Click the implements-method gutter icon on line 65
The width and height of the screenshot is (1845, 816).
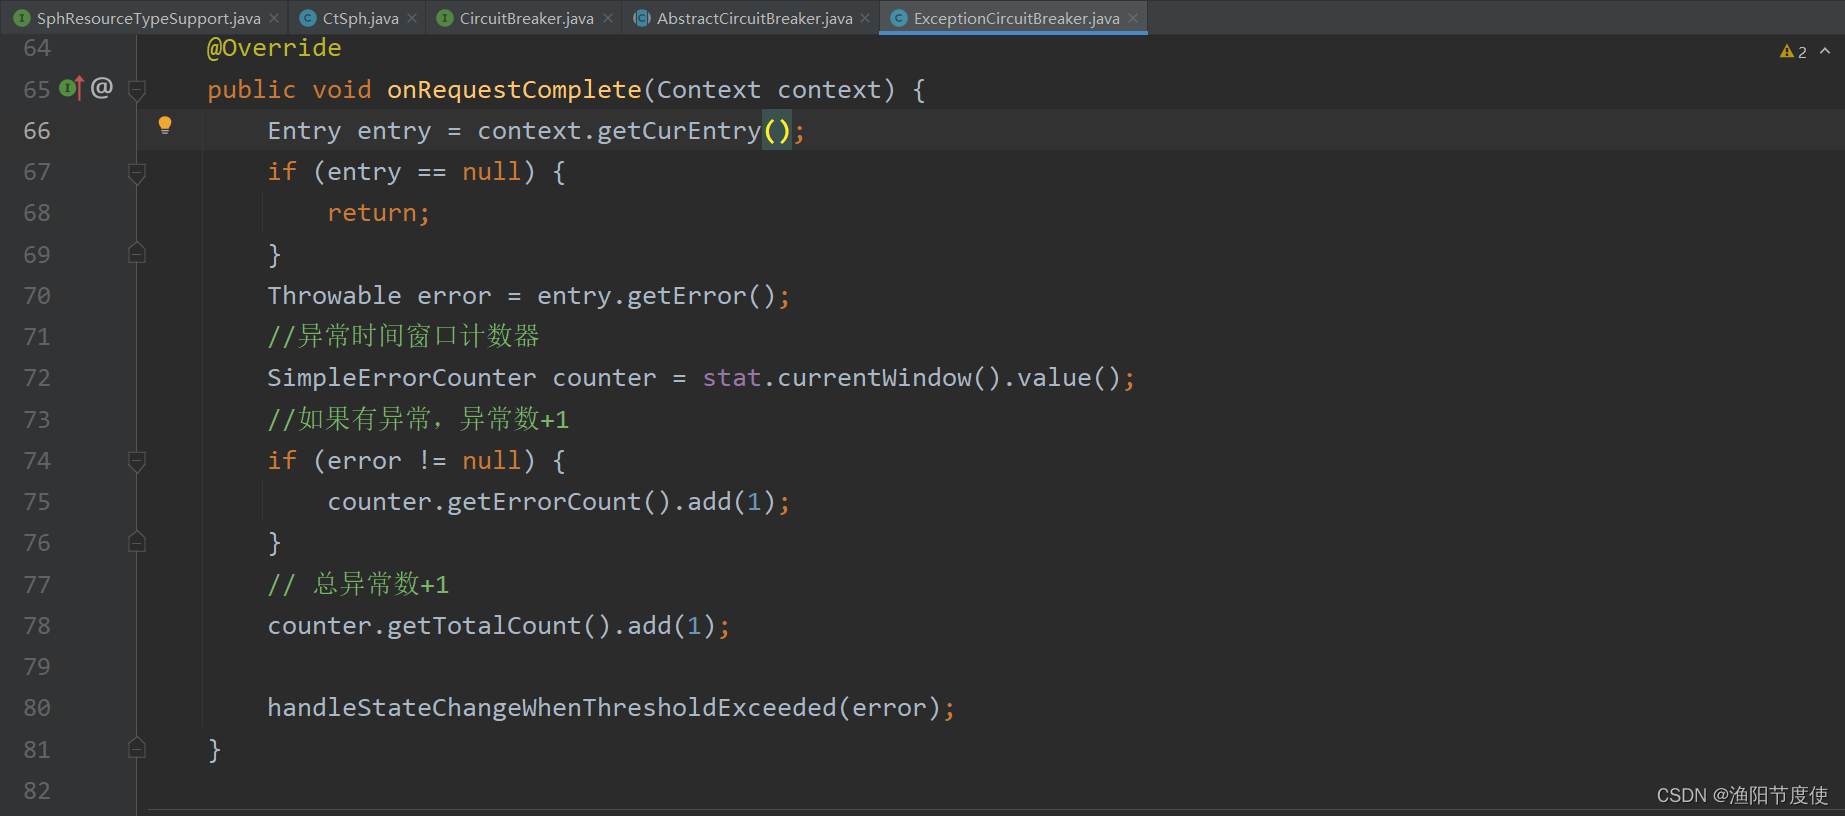pyautogui.click(x=71, y=88)
